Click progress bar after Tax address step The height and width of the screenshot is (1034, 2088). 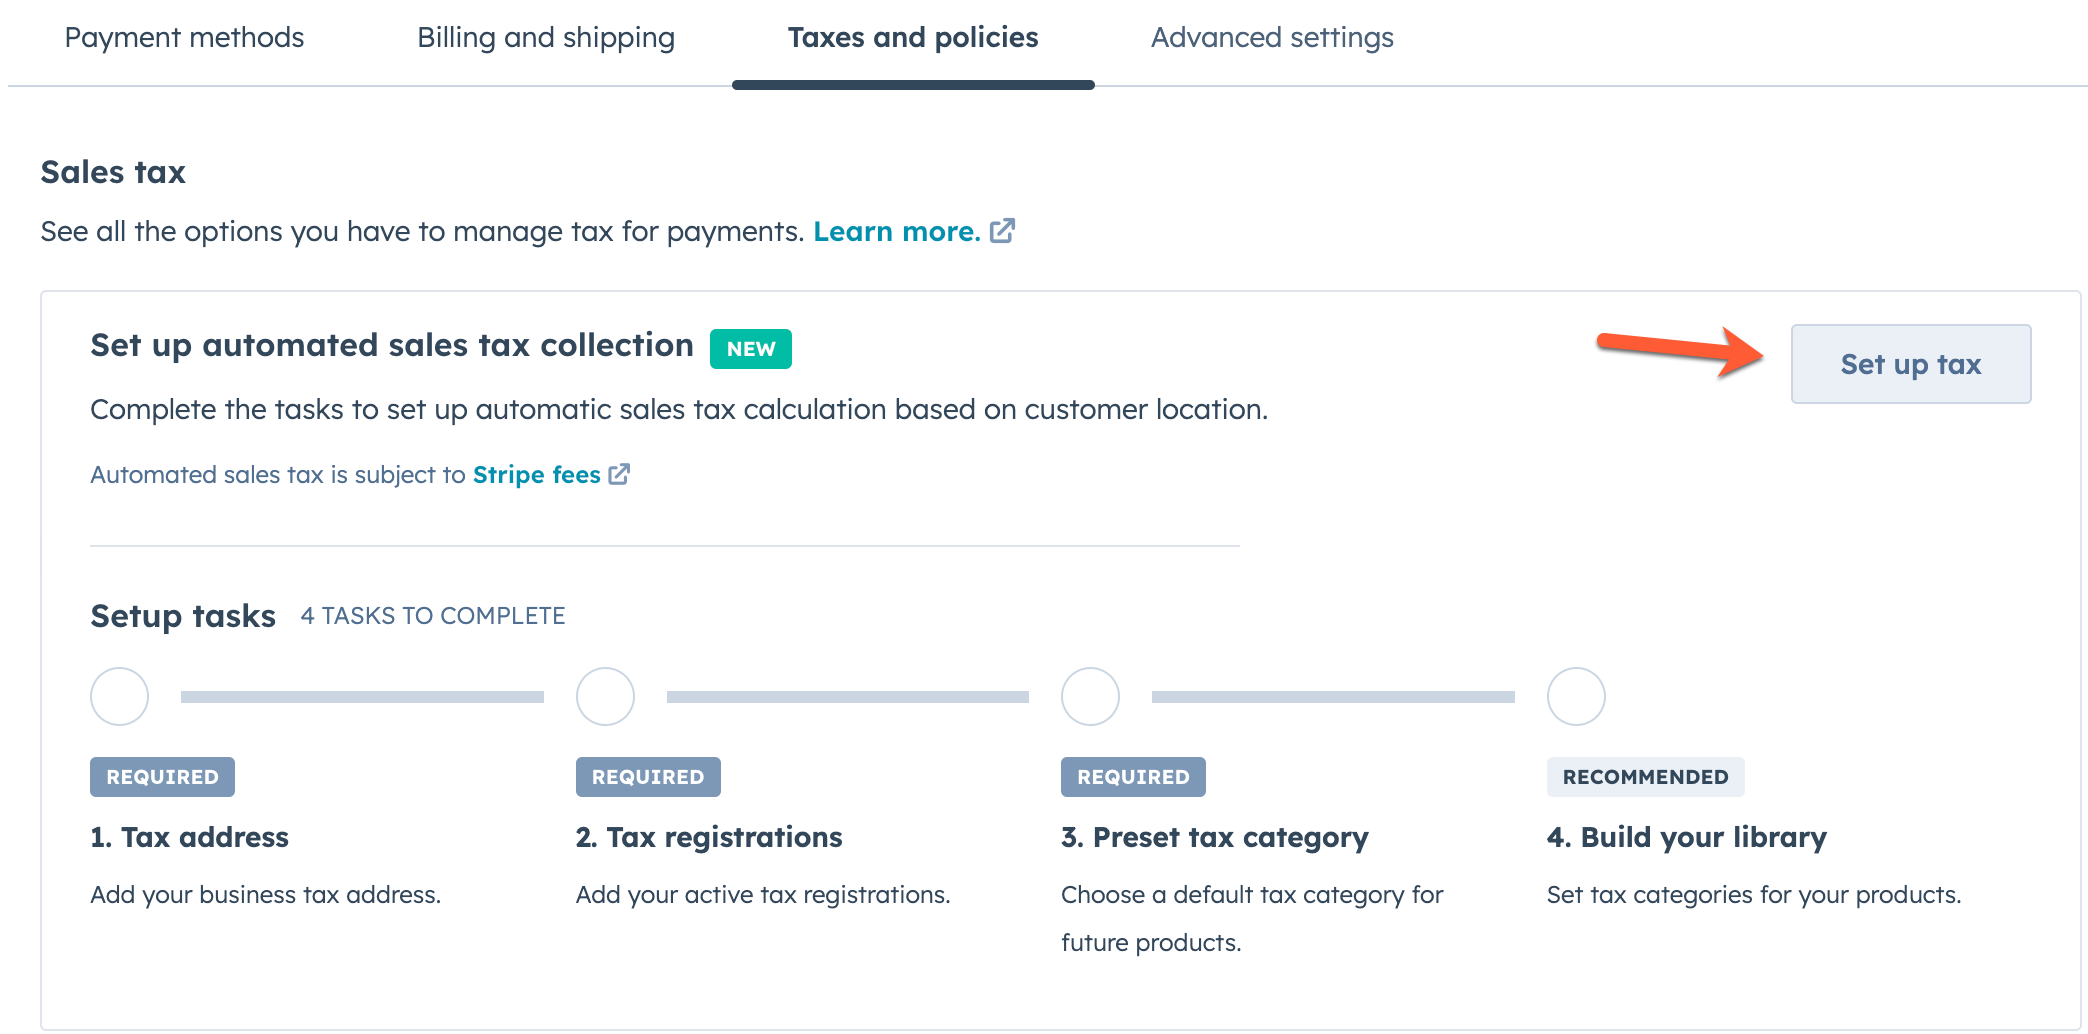(362, 697)
